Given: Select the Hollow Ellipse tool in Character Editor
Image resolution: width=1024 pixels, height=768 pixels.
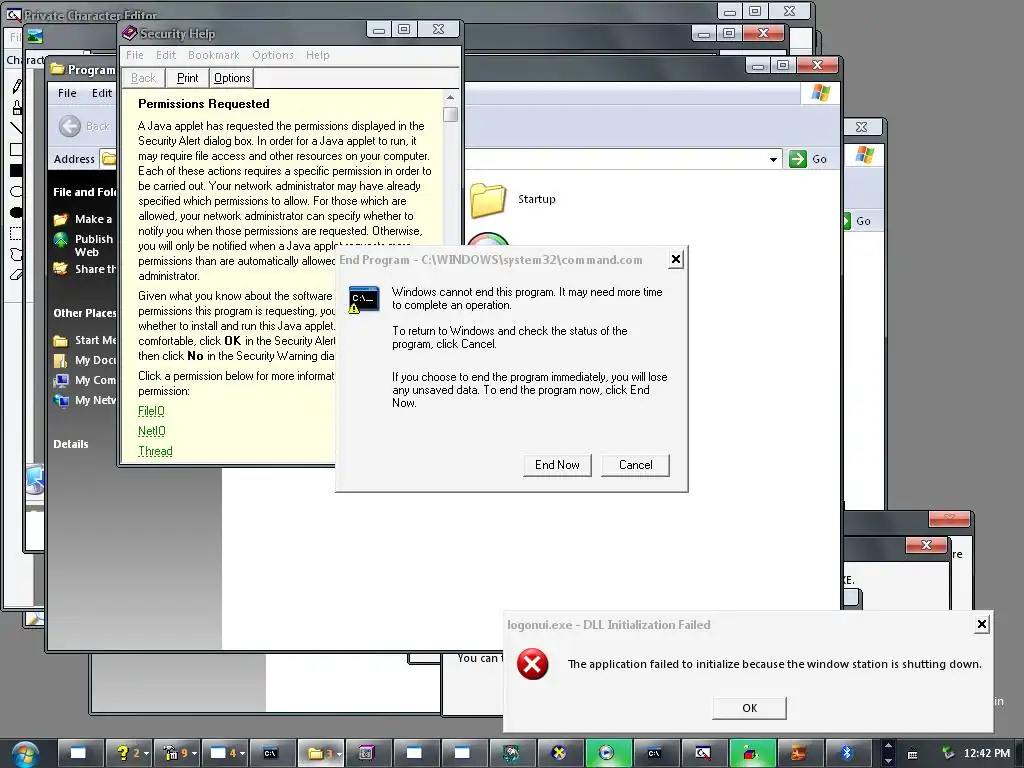Looking at the screenshot, I should (17, 191).
